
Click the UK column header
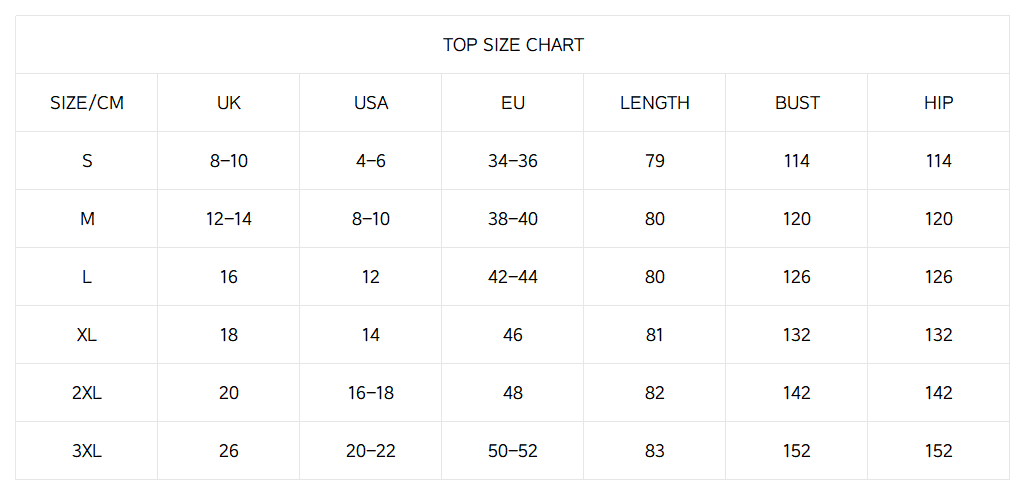tap(229, 103)
